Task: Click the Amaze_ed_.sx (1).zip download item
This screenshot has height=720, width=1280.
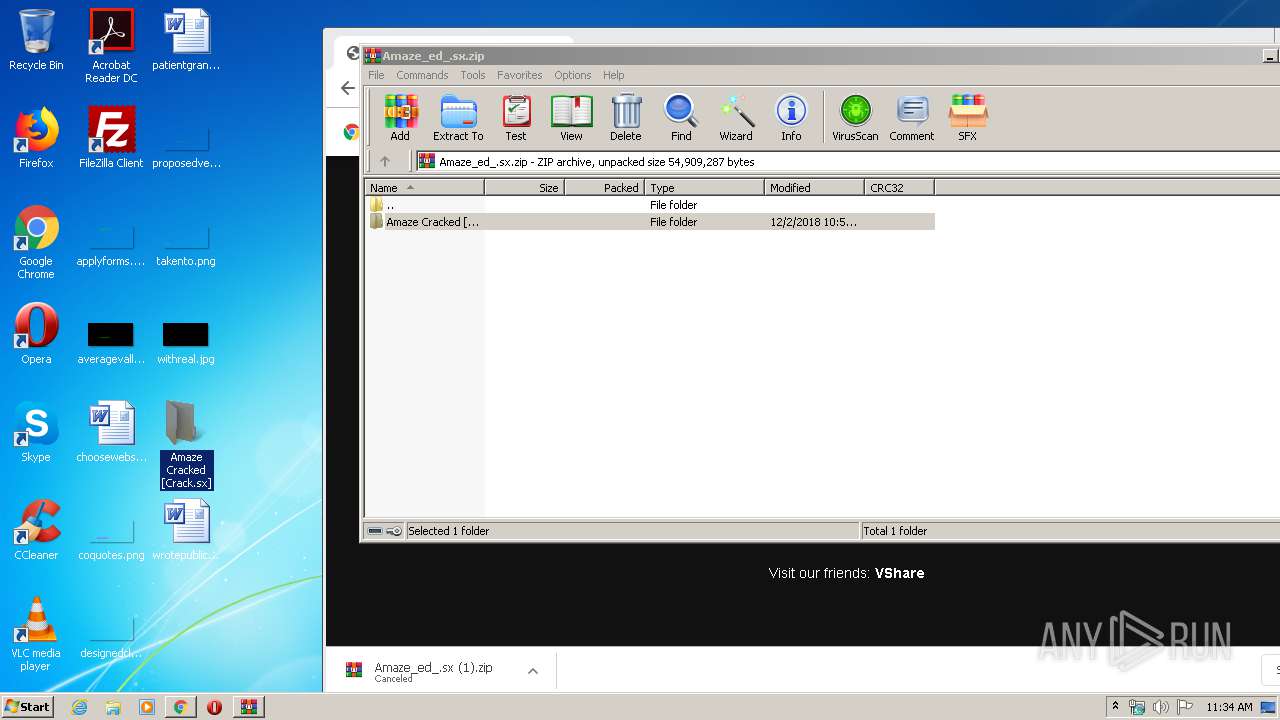Action: coord(433,671)
